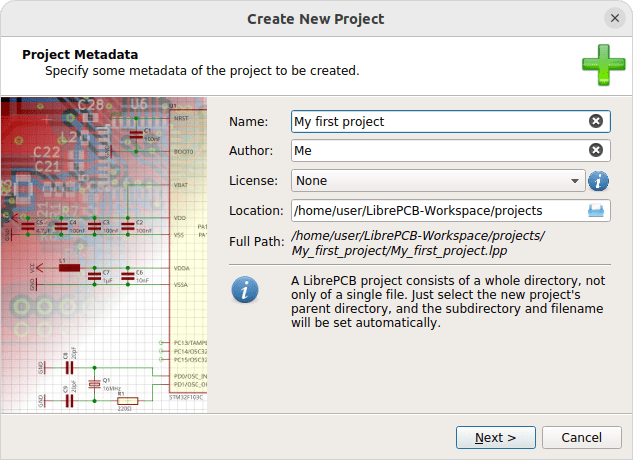Open the License dropdown showing None
Image resolution: width=633 pixels, height=460 pixels.
[438, 181]
